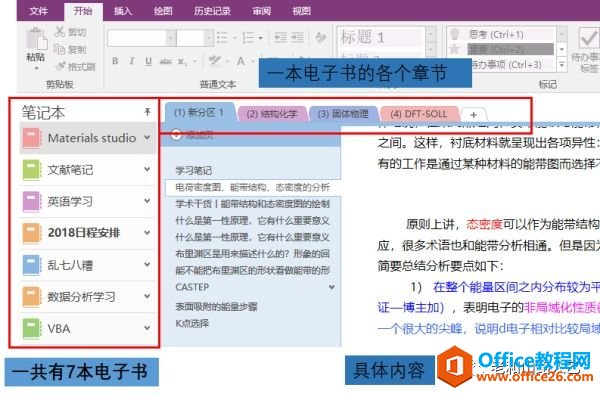Expand the 乱七八糟 notebook chevron
The width and height of the screenshot is (600, 394).
147,264
